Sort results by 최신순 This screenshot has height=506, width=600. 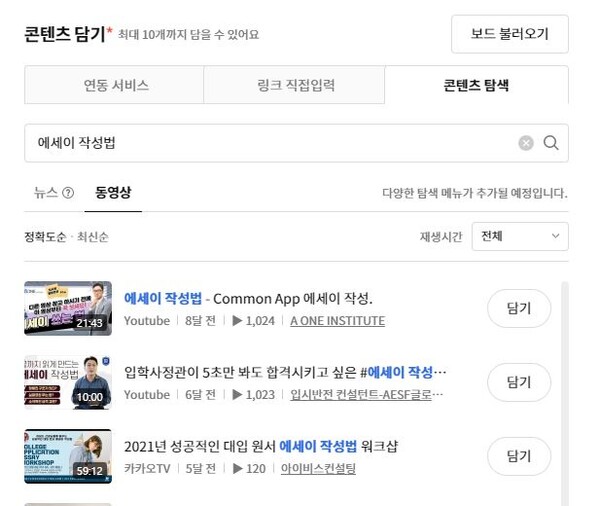[x=93, y=237]
